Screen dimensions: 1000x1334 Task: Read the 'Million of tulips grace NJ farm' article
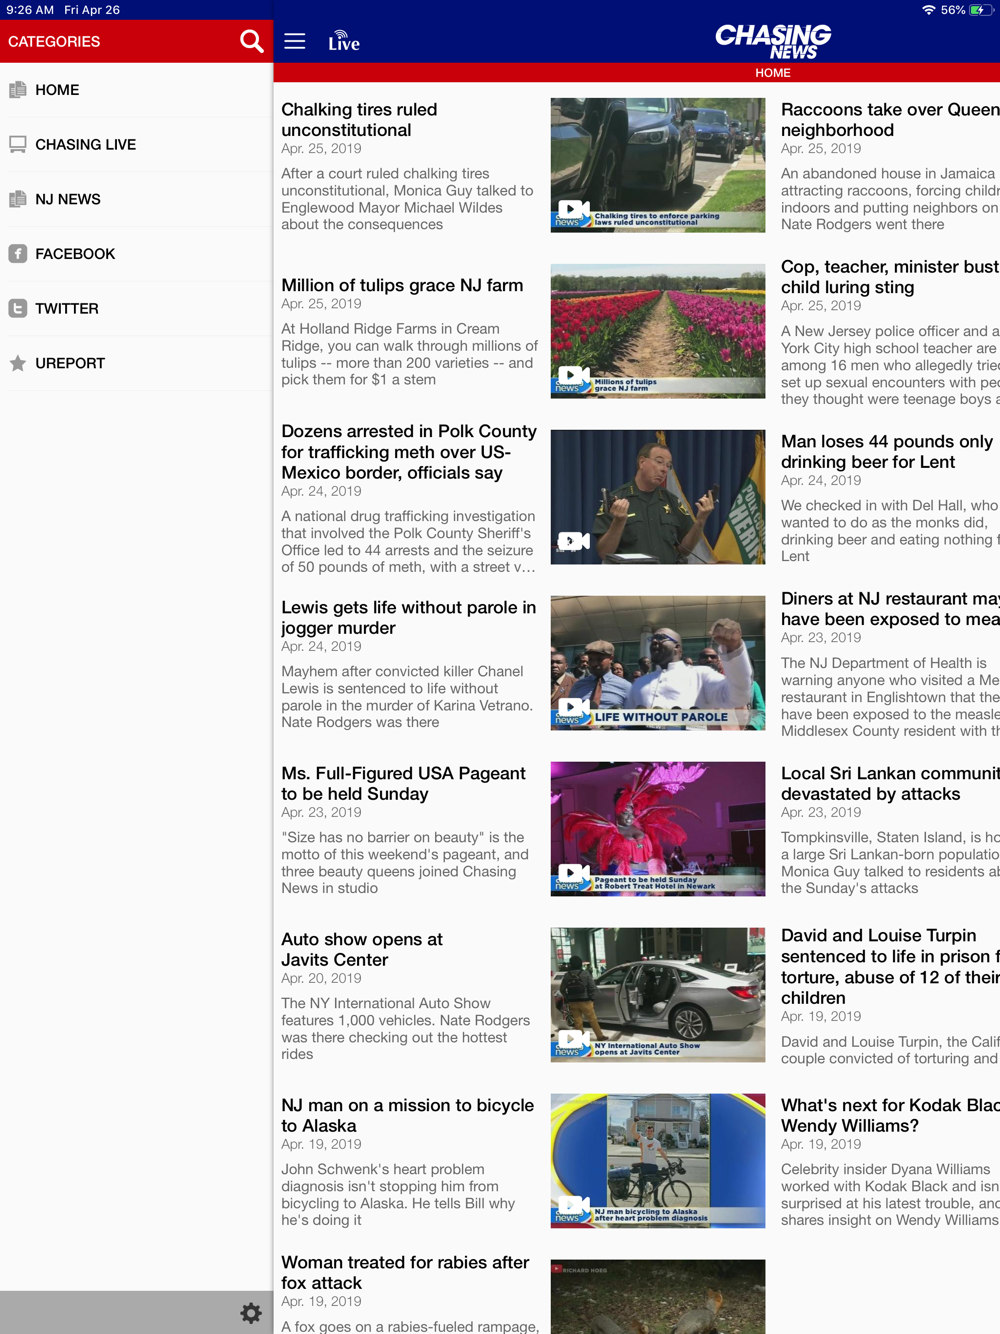(x=402, y=285)
